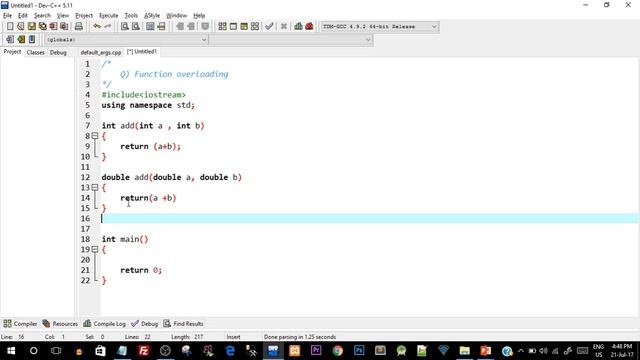The image size is (640, 360).
Task: Open the Project menu
Action: [x=84, y=16]
